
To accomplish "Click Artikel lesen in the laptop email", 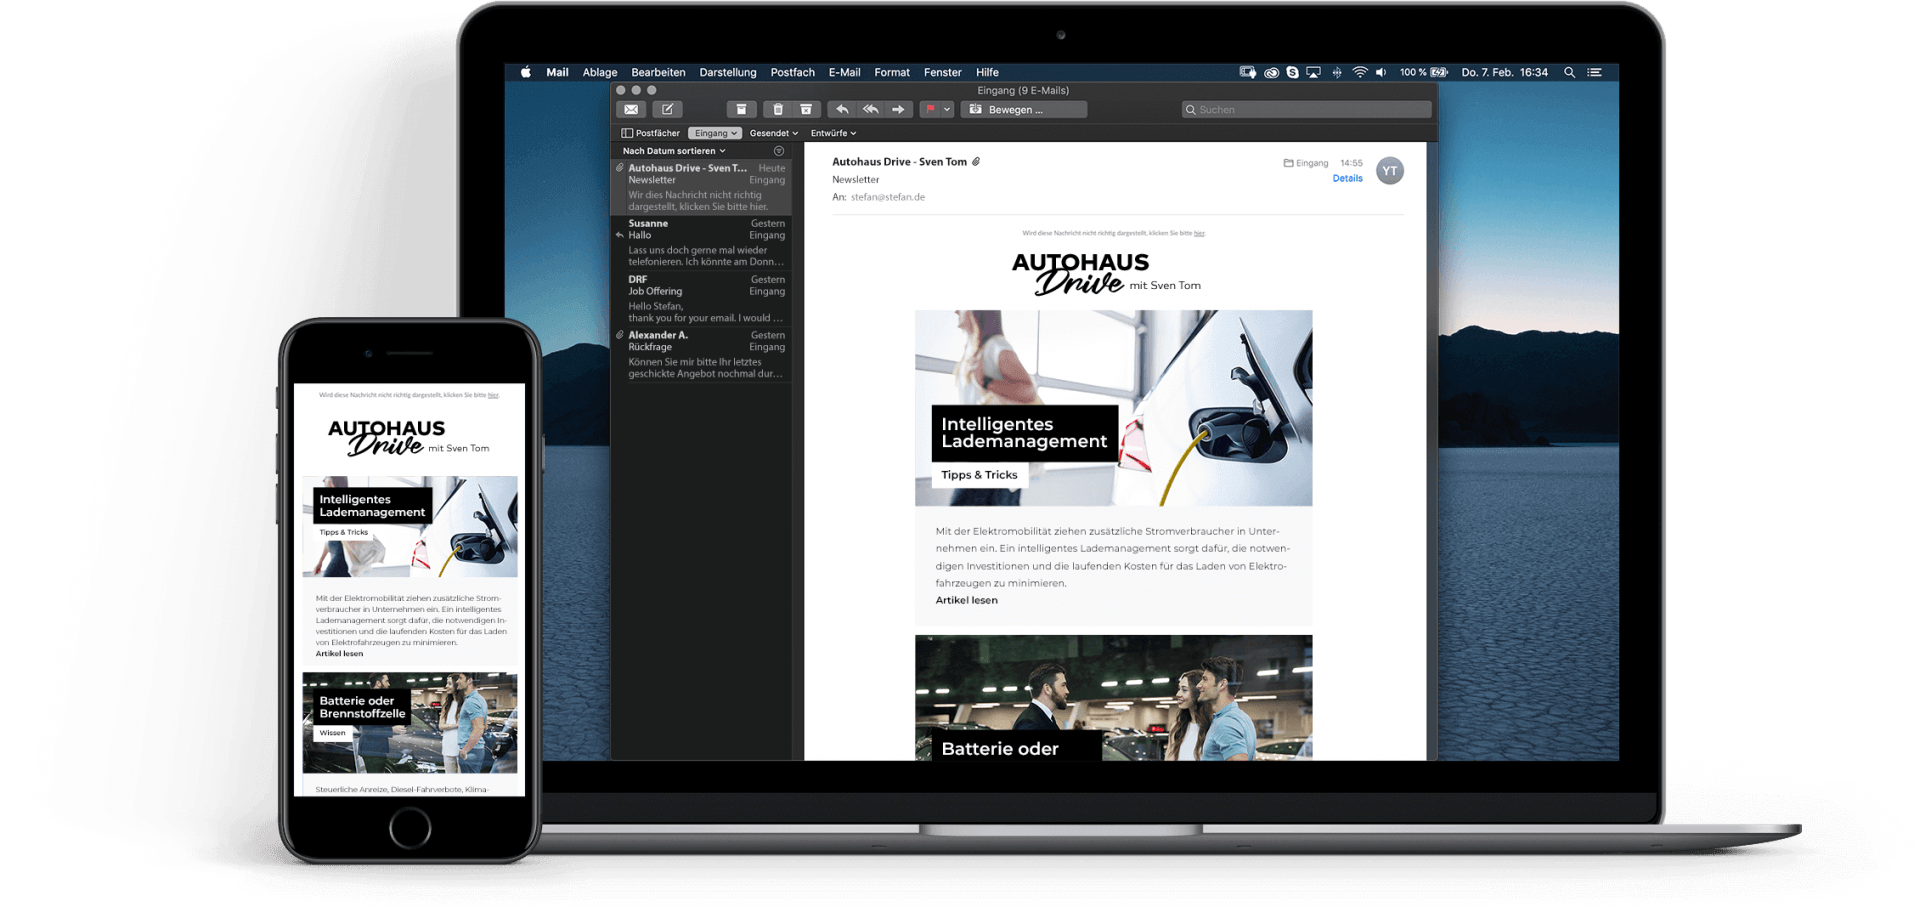I will coord(966,601).
